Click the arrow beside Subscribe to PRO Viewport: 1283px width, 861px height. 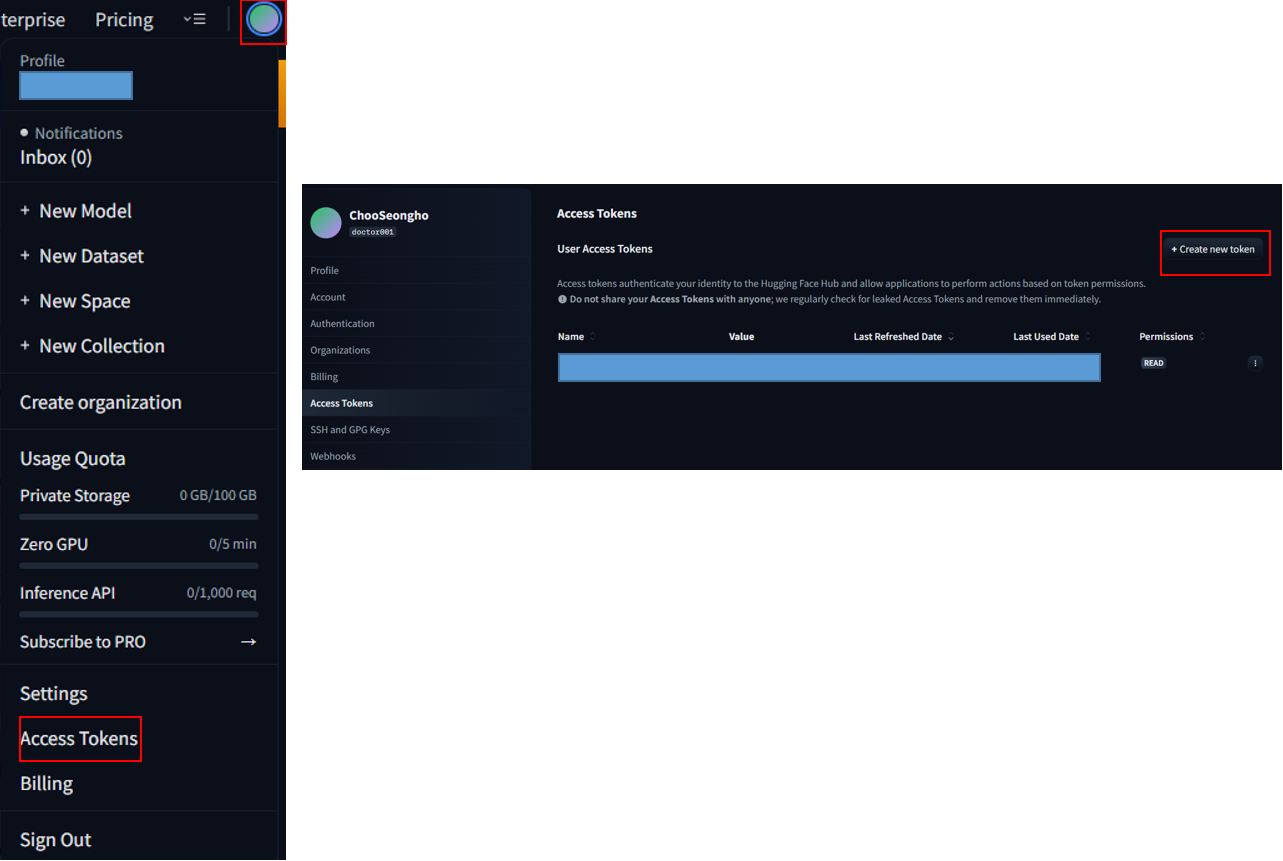click(249, 642)
